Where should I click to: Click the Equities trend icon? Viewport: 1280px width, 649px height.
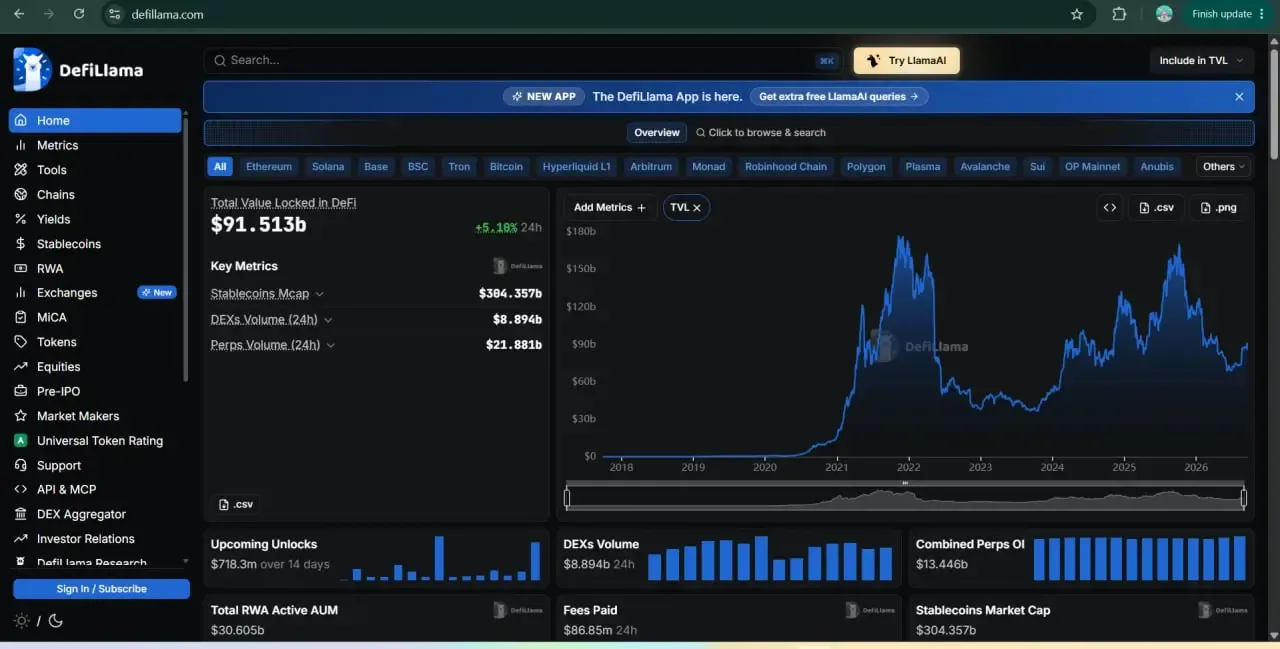click(x=20, y=367)
